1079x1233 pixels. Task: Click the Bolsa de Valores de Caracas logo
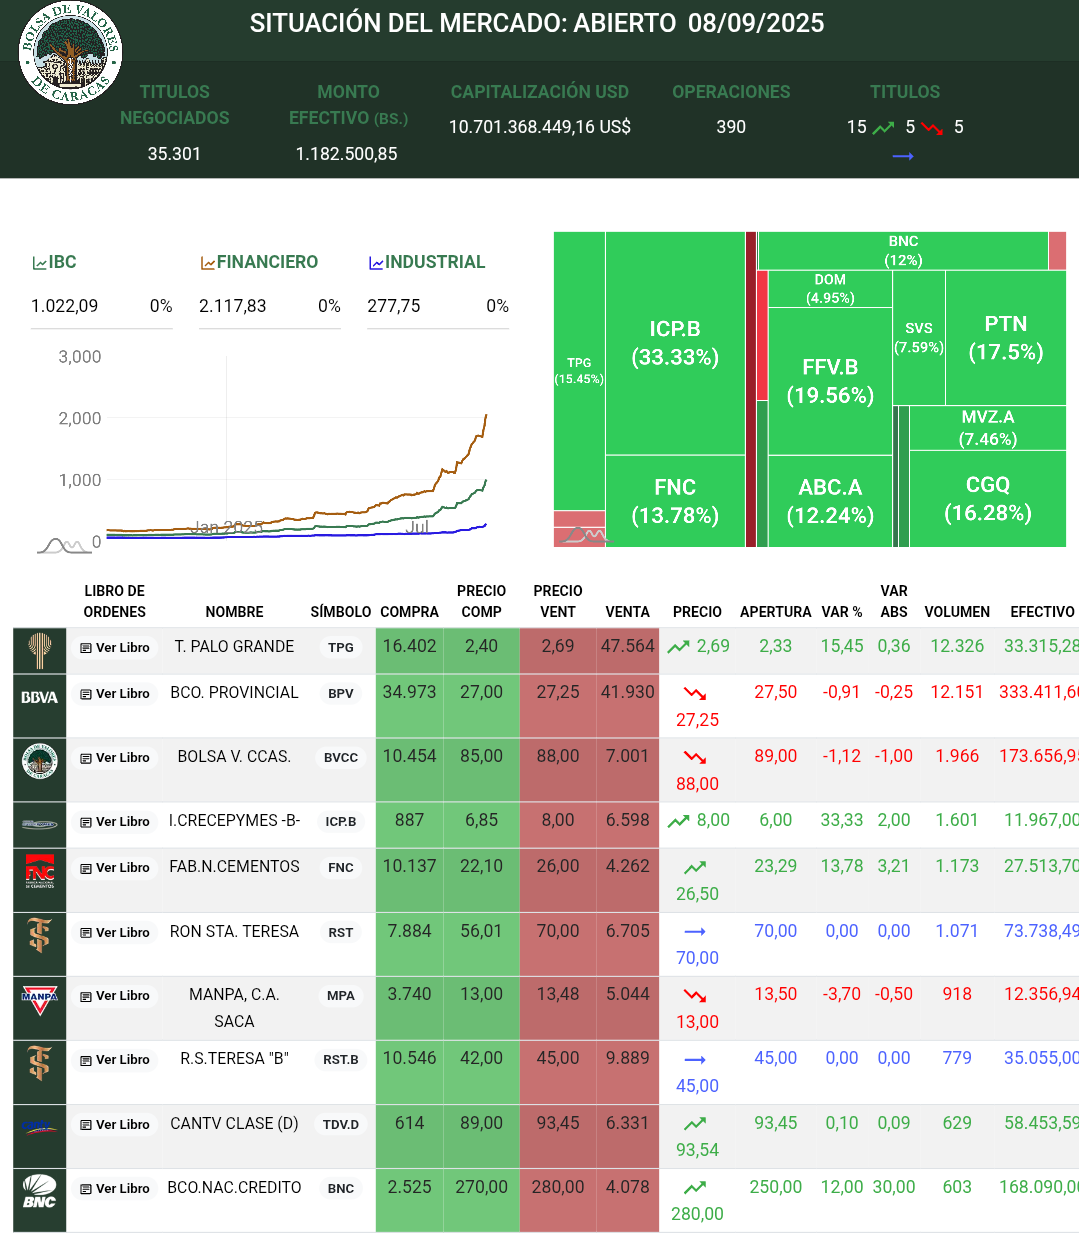point(71,53)
